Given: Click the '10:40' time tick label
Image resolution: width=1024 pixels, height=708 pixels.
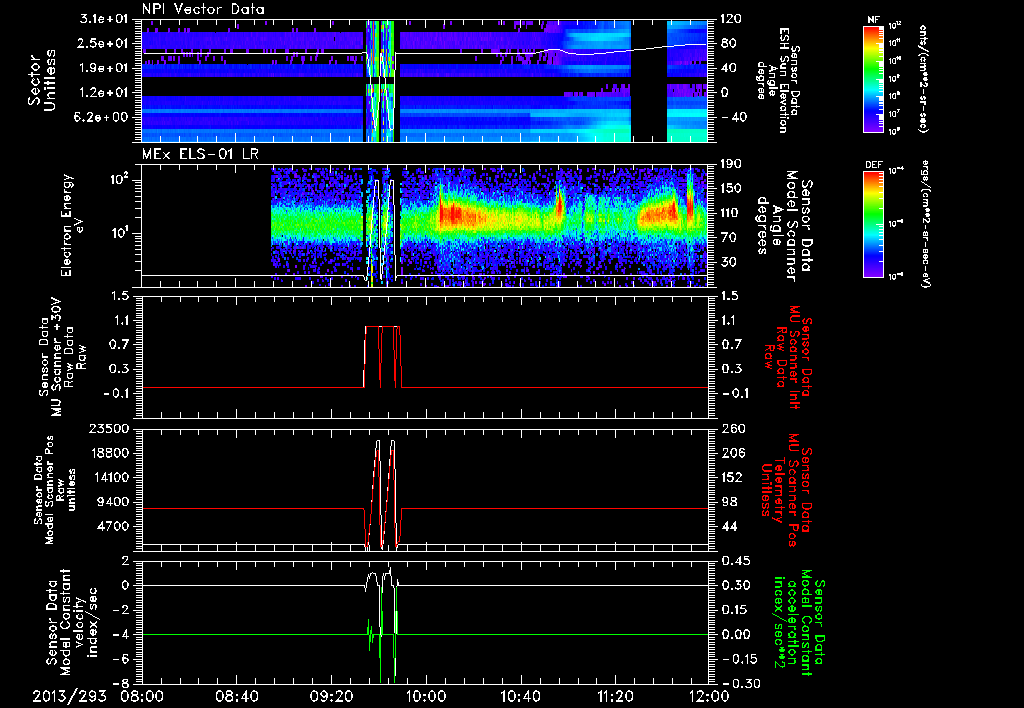Looking at the screenshot, I should tap(520, 696).
